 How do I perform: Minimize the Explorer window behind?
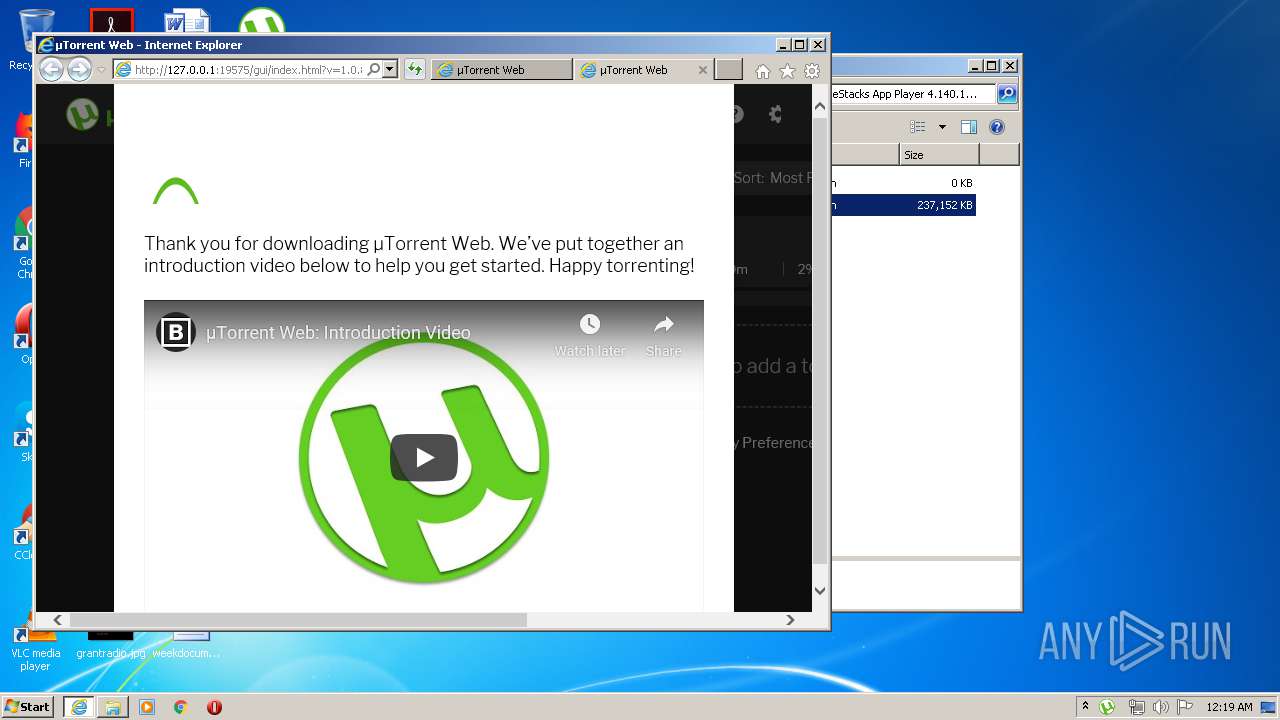974,66
